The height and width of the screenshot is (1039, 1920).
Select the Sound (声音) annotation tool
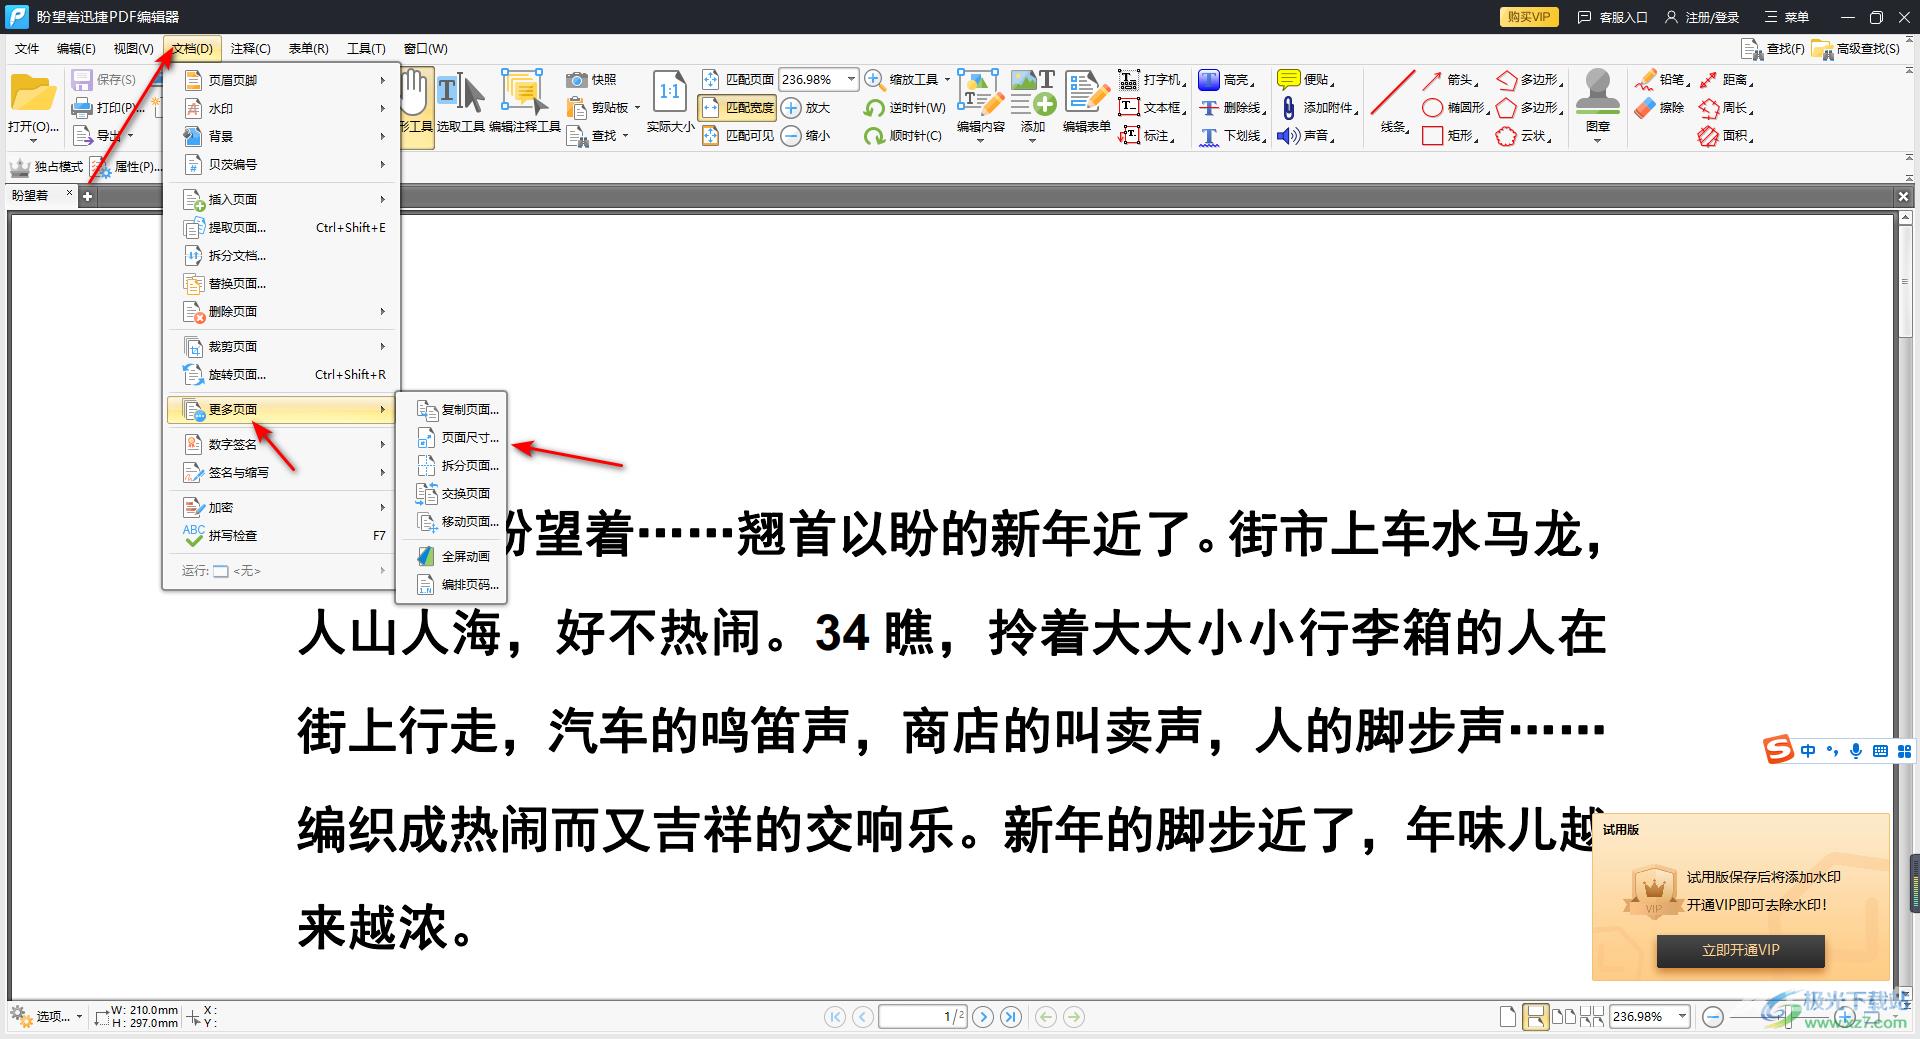[x=1306, y=135]
